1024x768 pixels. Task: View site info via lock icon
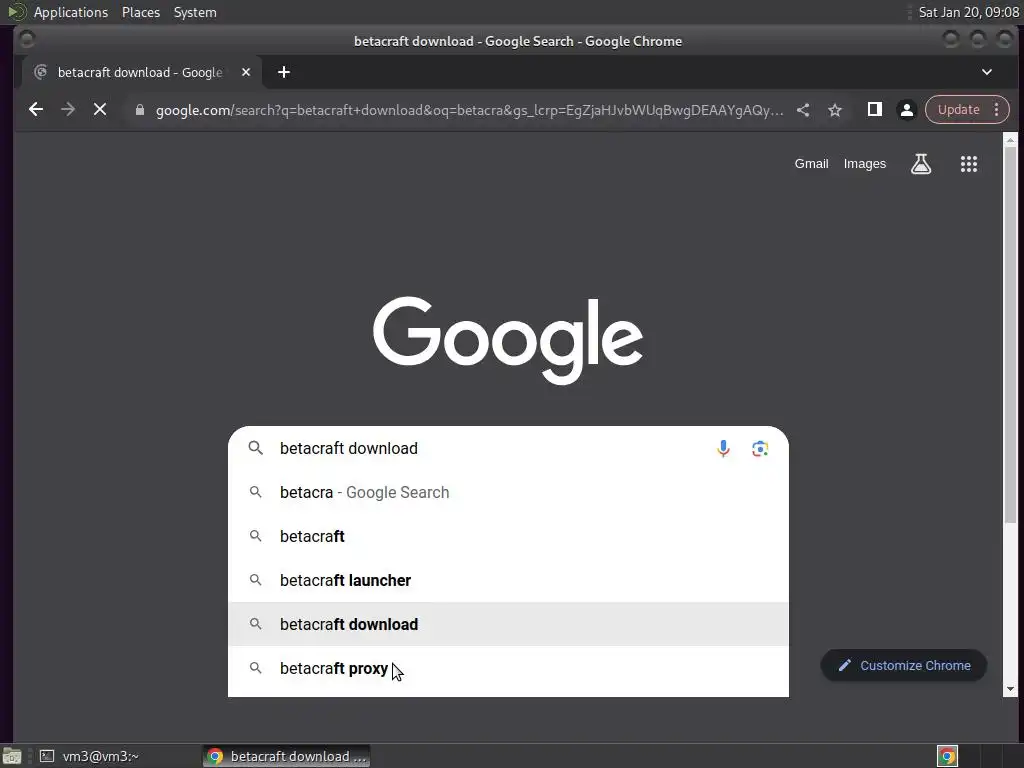139,110
